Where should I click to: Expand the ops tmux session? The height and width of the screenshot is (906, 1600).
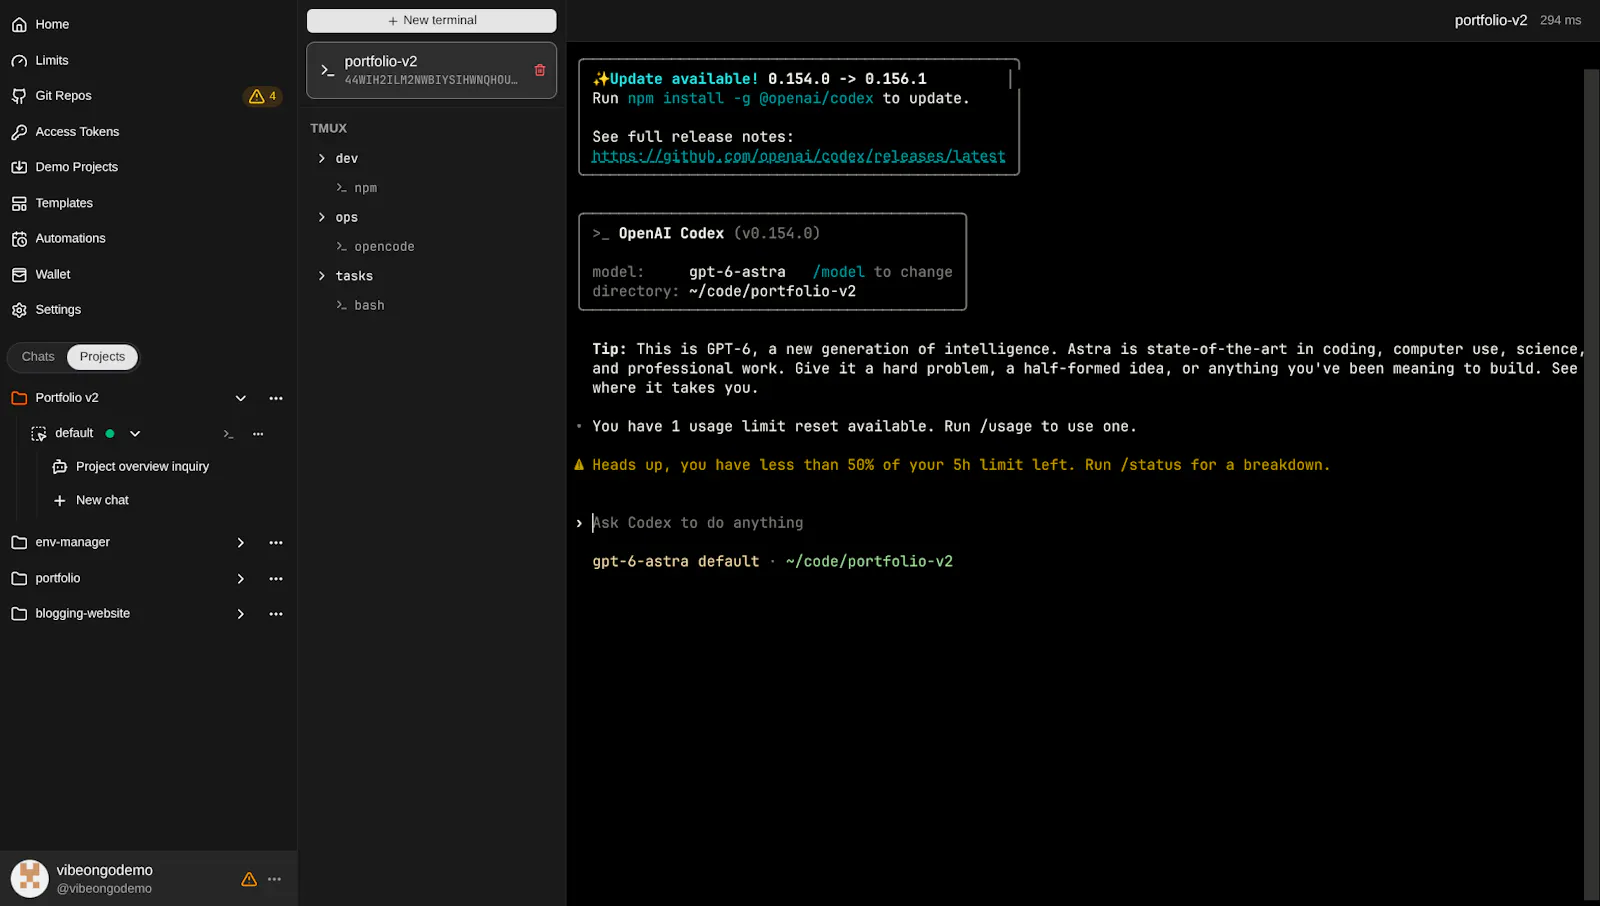point(322,218)
